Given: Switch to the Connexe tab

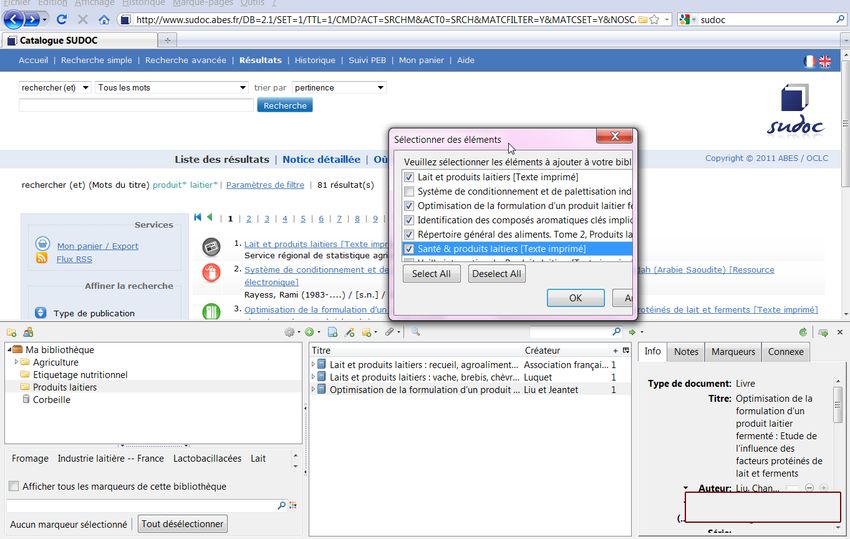Looking at the screenshot, I should pos(785,351).
